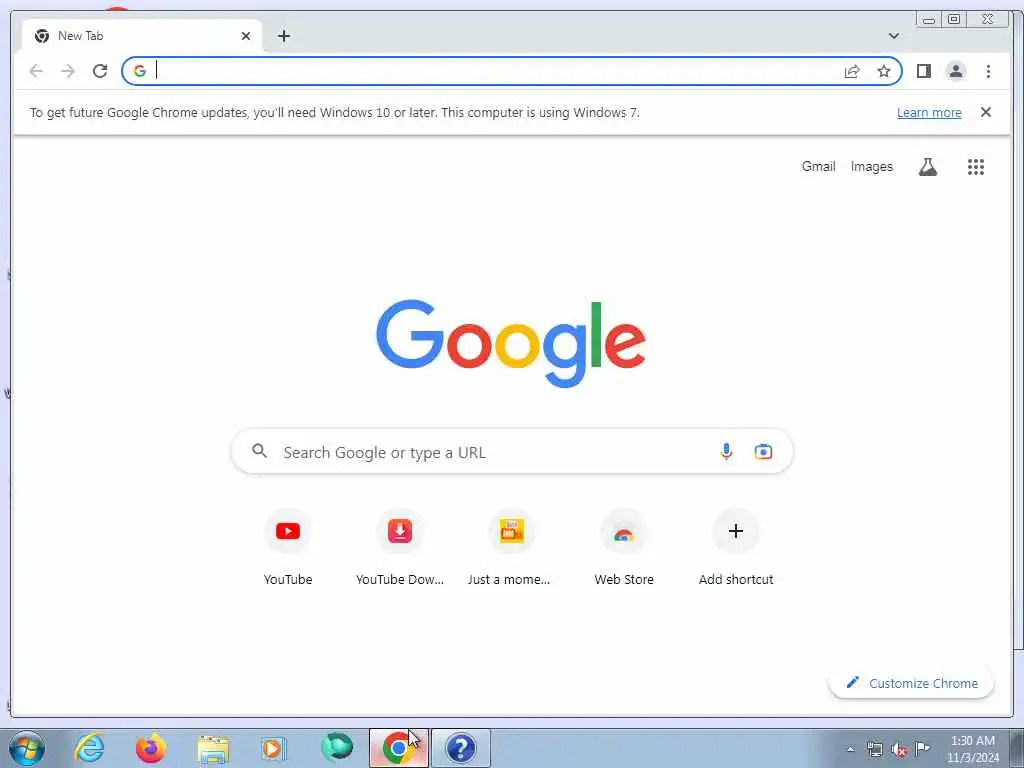Start voice search with microphone icon
This screenshot has height=768, width=1024.
coord(726,451)
